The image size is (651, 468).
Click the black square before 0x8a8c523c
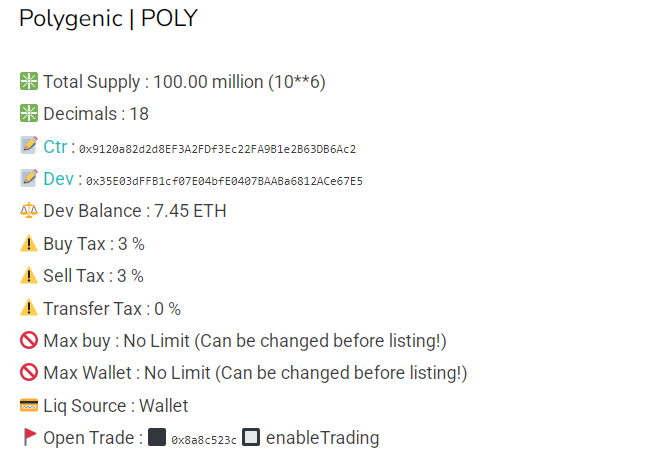click(157, 438)
